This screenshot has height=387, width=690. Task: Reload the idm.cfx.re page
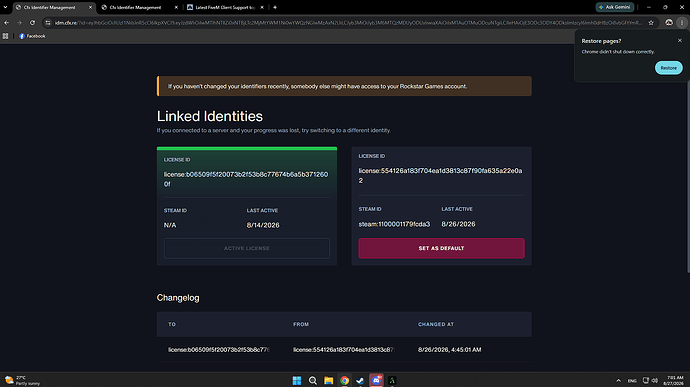point(33,22)
